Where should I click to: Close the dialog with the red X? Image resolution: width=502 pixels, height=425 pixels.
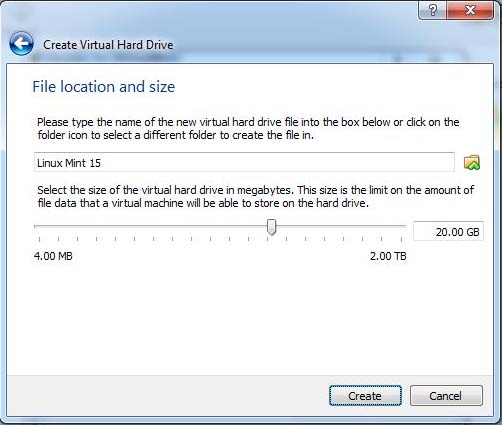[470, 10]
